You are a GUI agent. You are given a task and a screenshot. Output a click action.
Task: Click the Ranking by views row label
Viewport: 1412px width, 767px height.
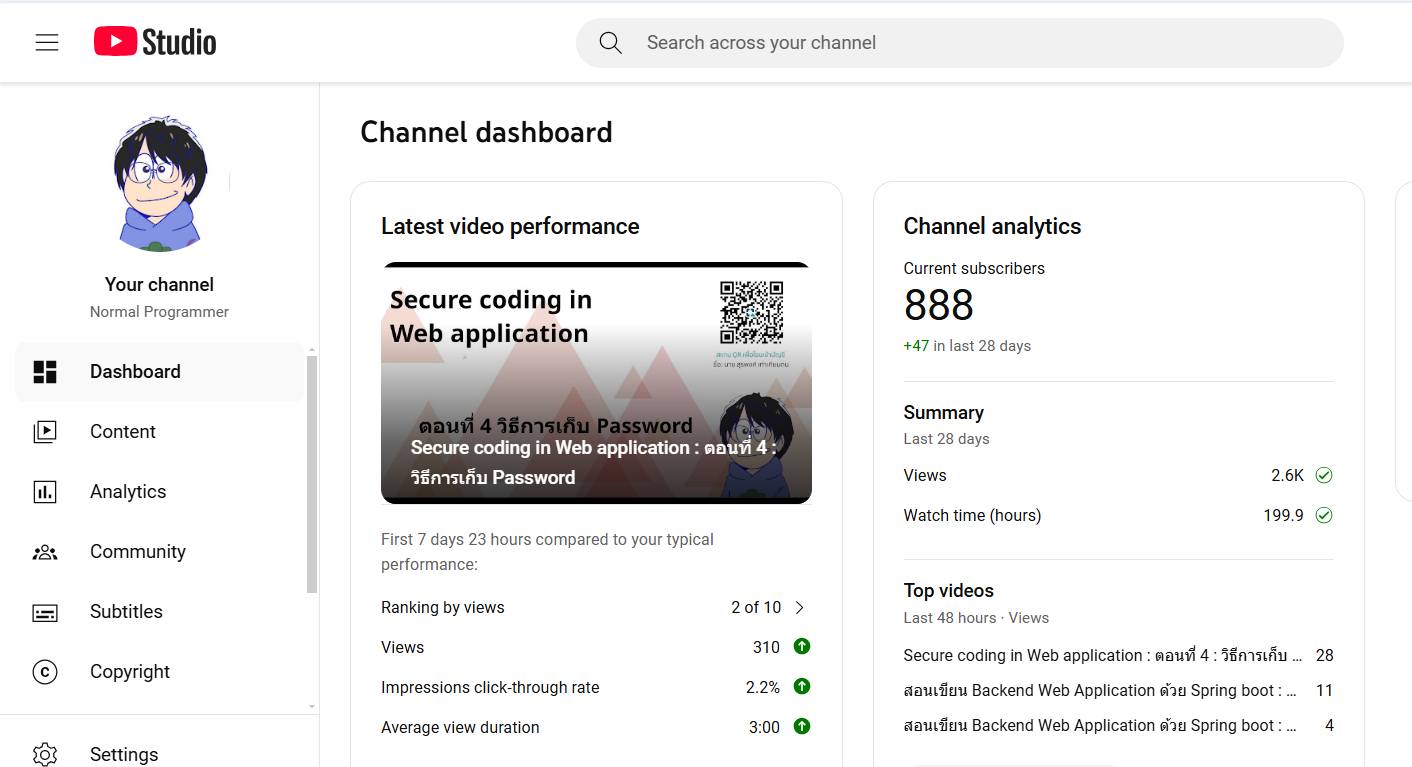coord(443,607)
